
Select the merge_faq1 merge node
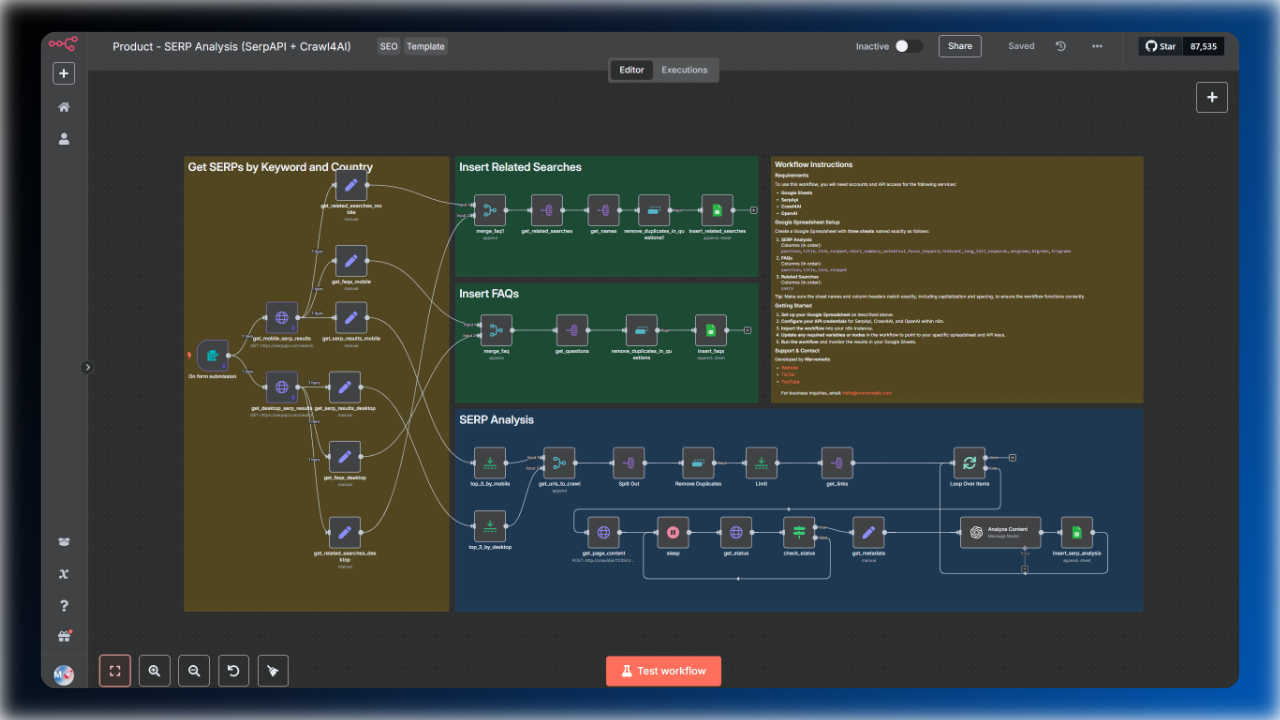coord(490,210)
